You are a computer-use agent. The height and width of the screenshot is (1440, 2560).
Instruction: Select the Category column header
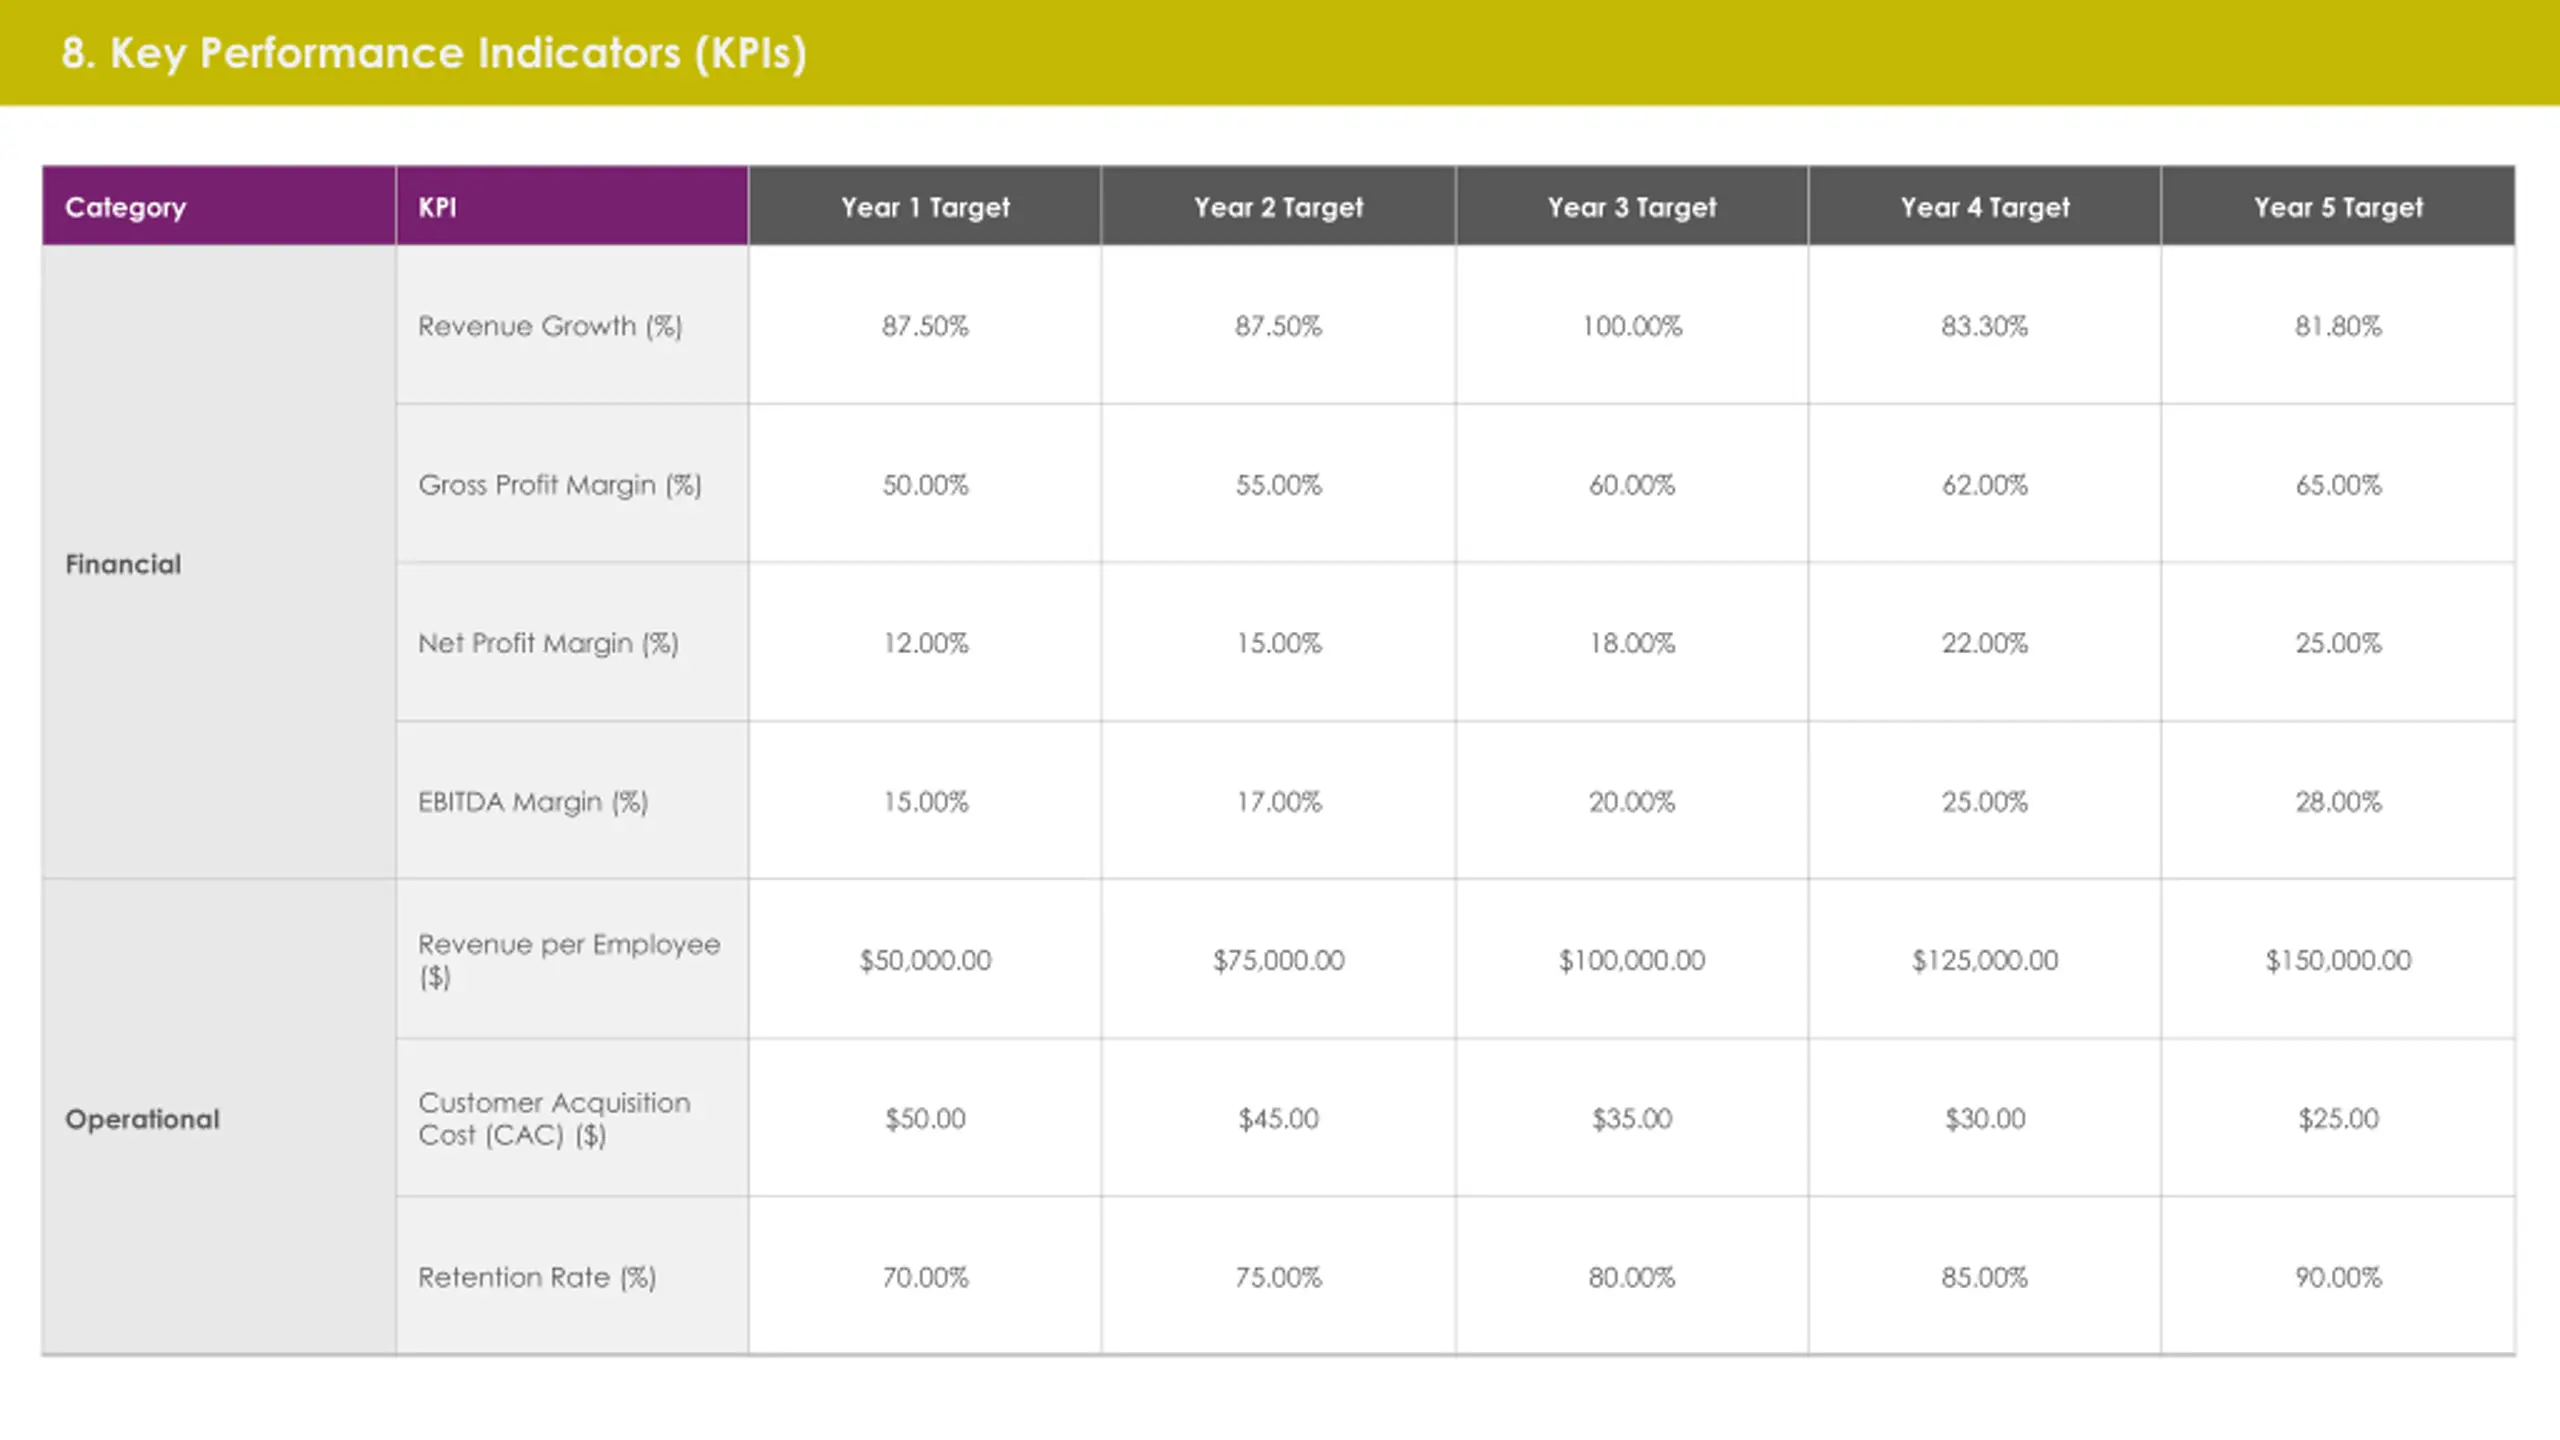point(219,206)
